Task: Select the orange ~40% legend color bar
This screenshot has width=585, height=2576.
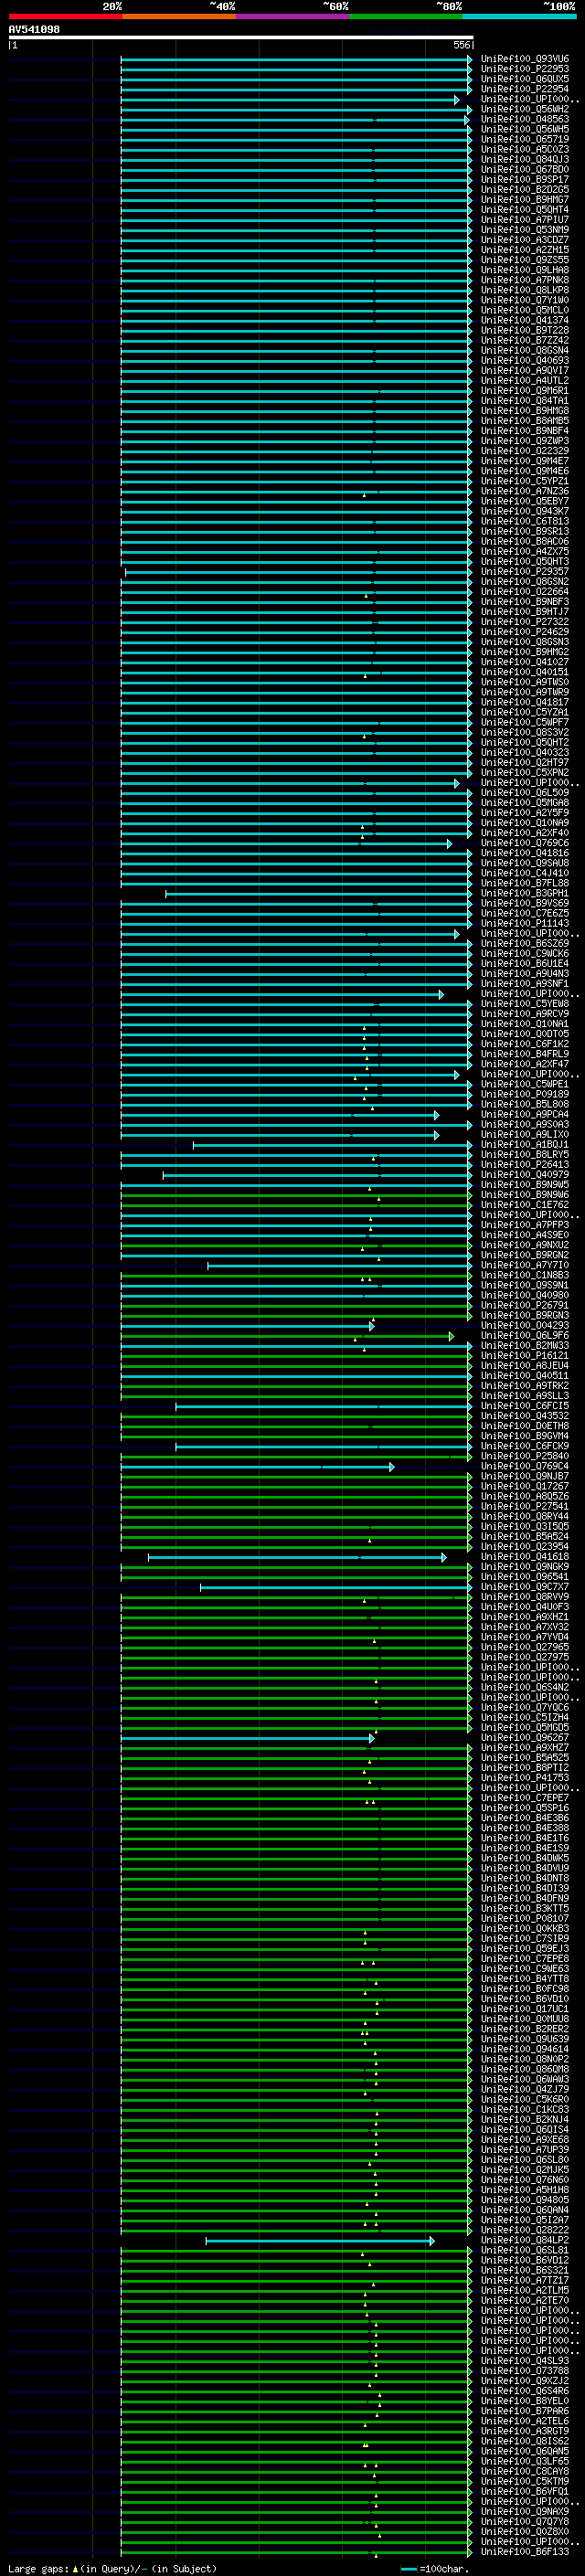Action: 179,16
